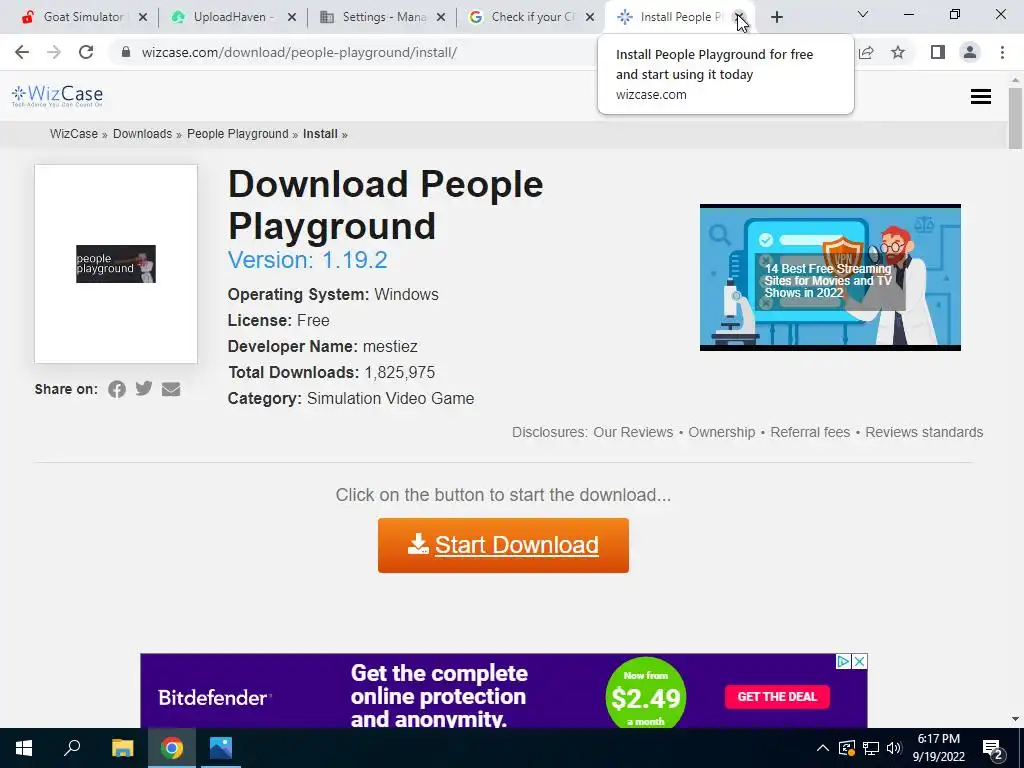
Task: Click the page vertical scrollbar thumb
Action: click(x=1015, y=118)
